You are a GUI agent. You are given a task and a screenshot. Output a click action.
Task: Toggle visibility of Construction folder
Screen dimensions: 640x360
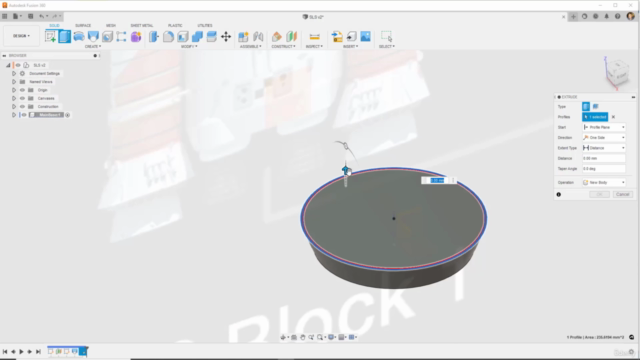[x=22, y=107]
